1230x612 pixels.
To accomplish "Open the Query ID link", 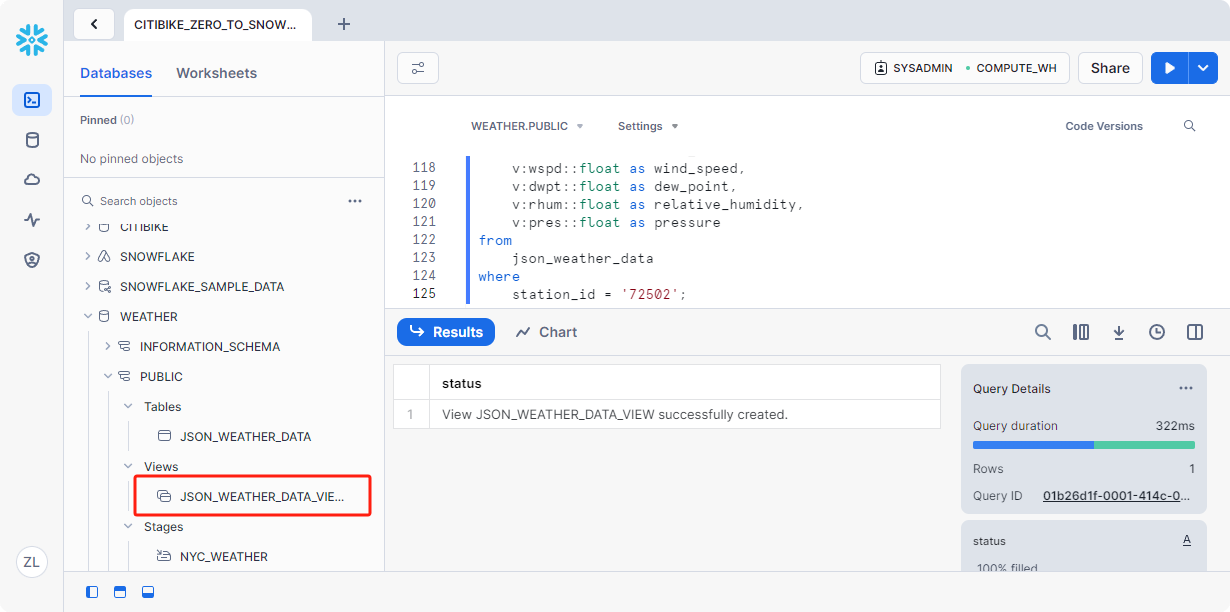I will [1118, 496].
